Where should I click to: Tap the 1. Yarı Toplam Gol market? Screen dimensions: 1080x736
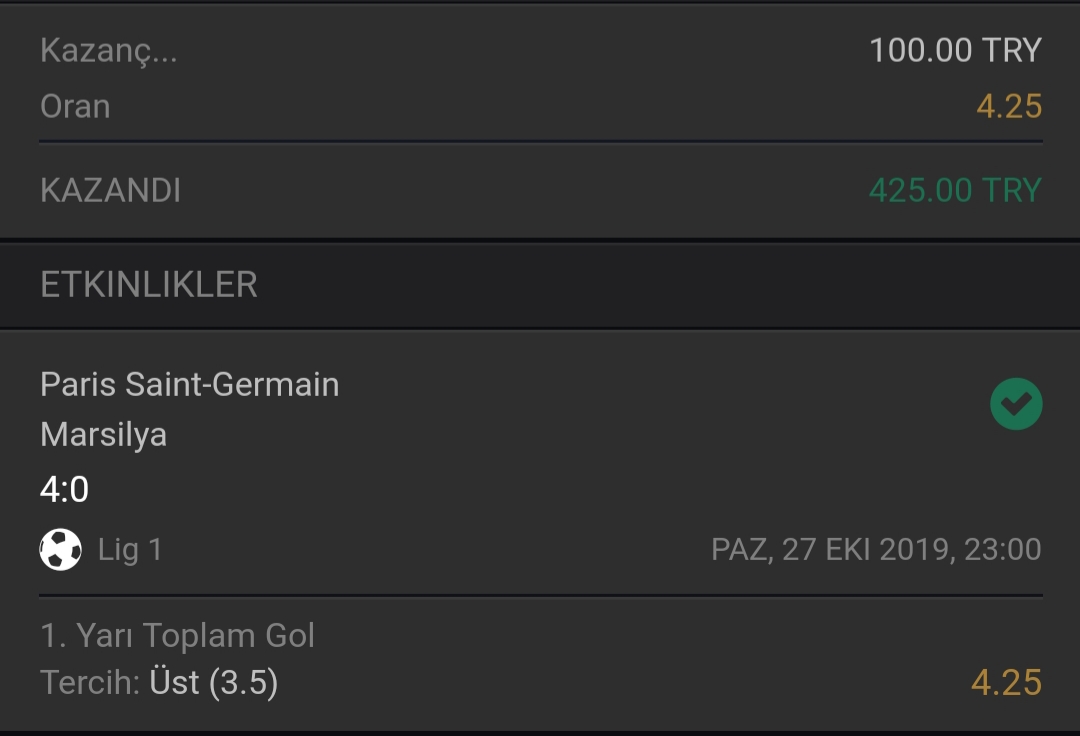tap(177, 635)
